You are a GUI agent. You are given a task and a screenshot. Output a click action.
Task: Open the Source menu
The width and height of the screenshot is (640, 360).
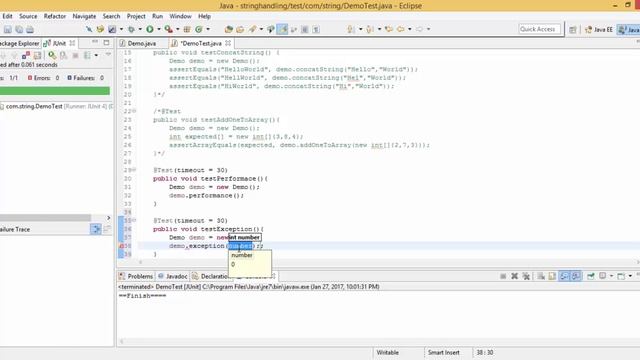pos(28,16)
